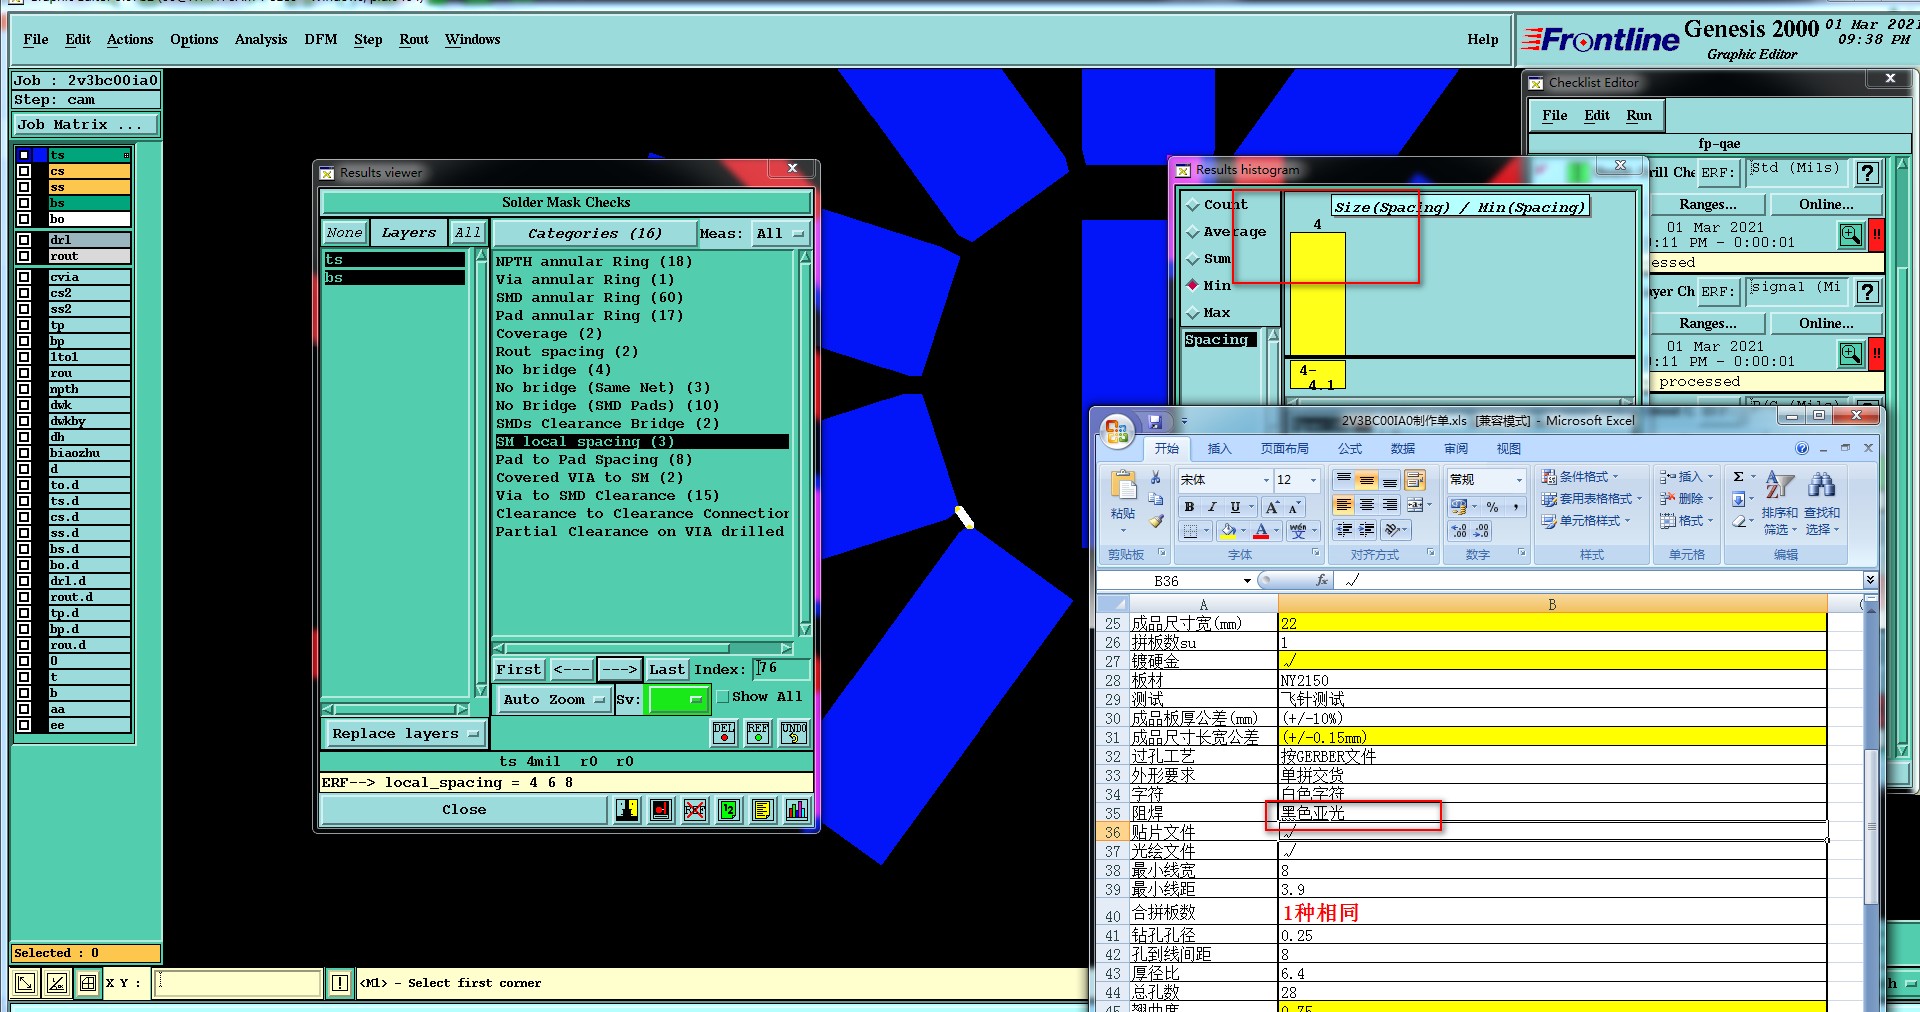Click the Bold icon in Excel ribbon
1920x1012 pixels.
(x=1189, y=507)
